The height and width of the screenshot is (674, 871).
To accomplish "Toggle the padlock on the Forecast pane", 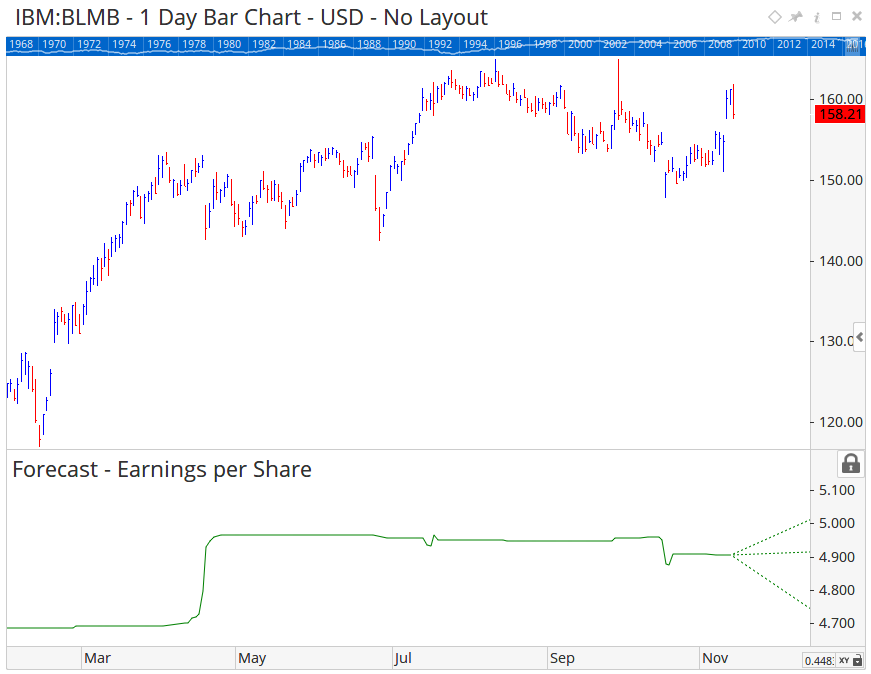I will pos(850,463).
